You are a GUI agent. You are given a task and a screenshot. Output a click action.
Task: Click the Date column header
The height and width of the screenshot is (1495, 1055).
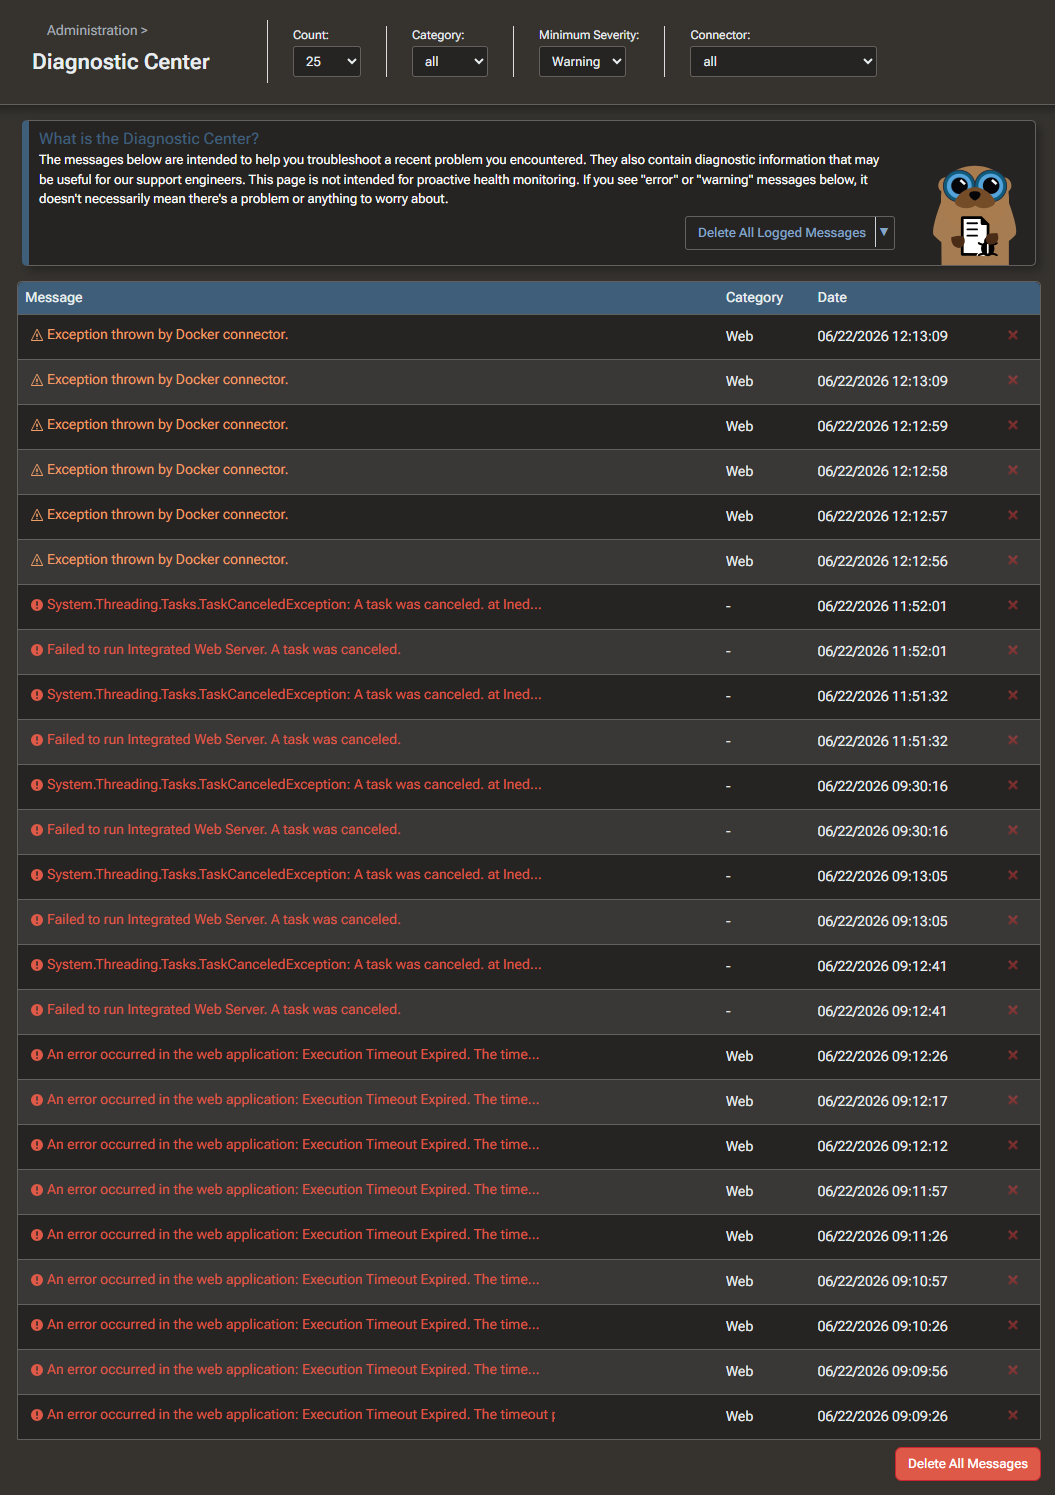pyautogui.click(x=832, y=298)
